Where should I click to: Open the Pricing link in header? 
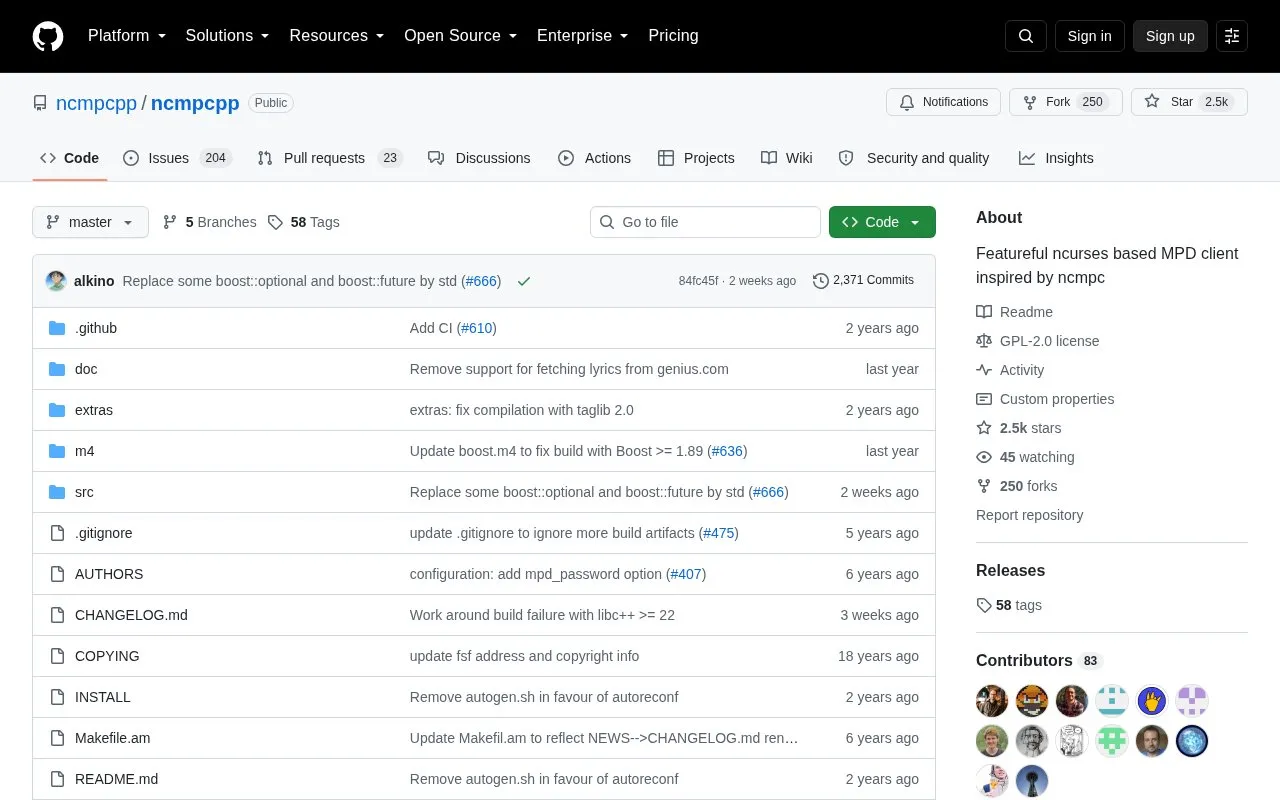click(x=673, y=36)
